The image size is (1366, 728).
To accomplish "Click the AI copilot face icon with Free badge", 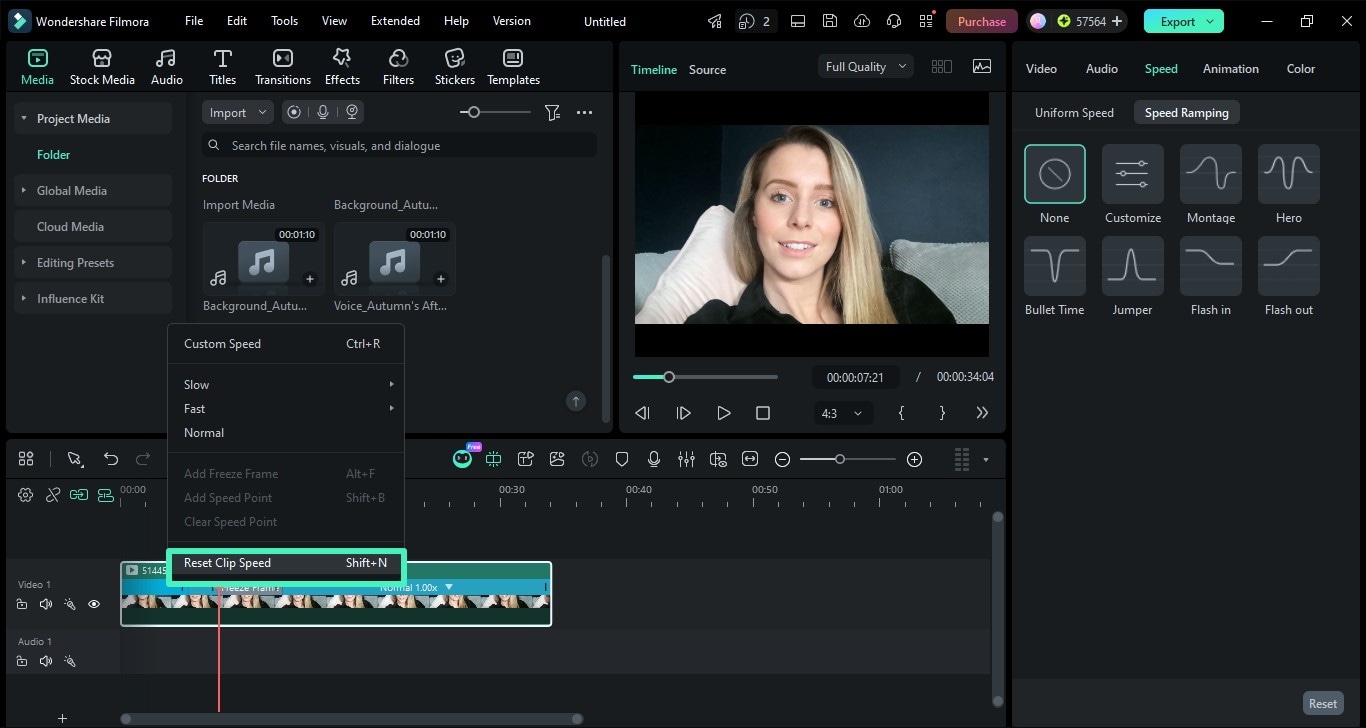I will [463, 458].
